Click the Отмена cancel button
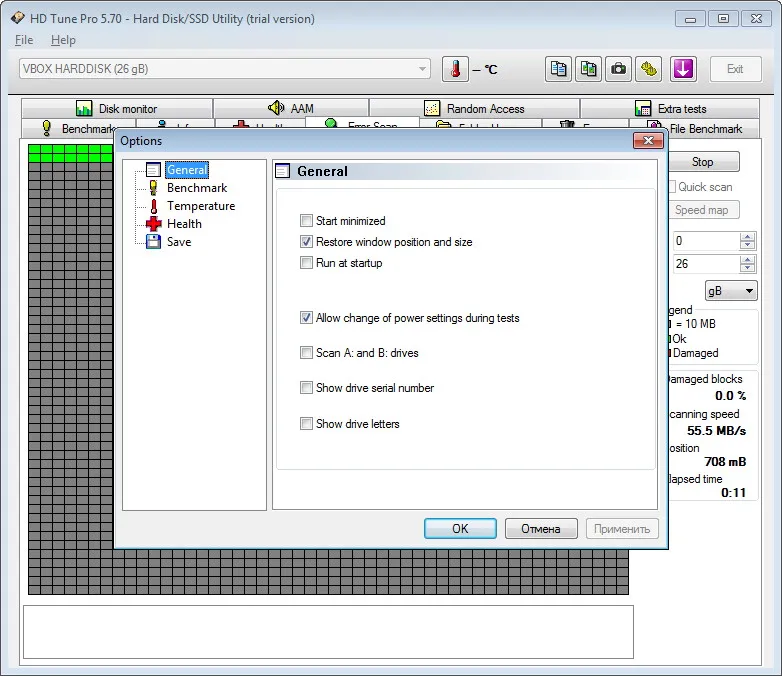This screenshot has width=782, height=676. pyautogui.click(x=541, y=529)
